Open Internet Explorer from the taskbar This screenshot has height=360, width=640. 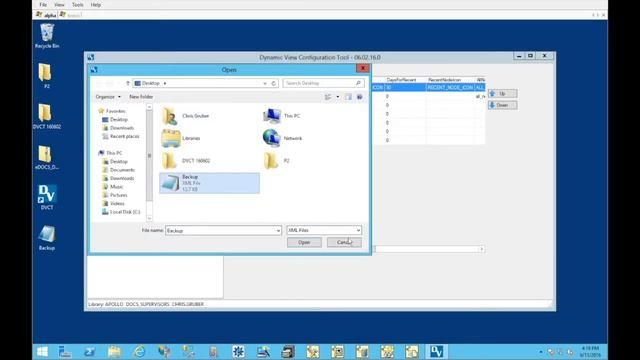[140, 351]
